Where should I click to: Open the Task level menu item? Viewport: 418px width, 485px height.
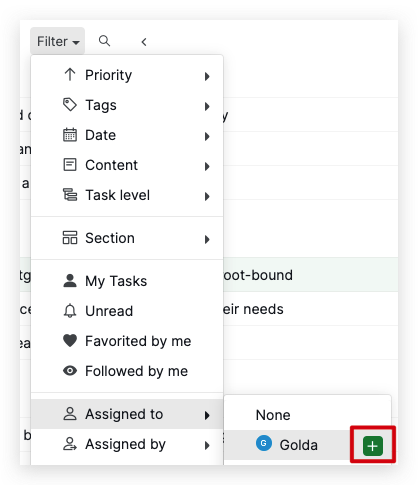pyautogui.click(x=127, y=195)
